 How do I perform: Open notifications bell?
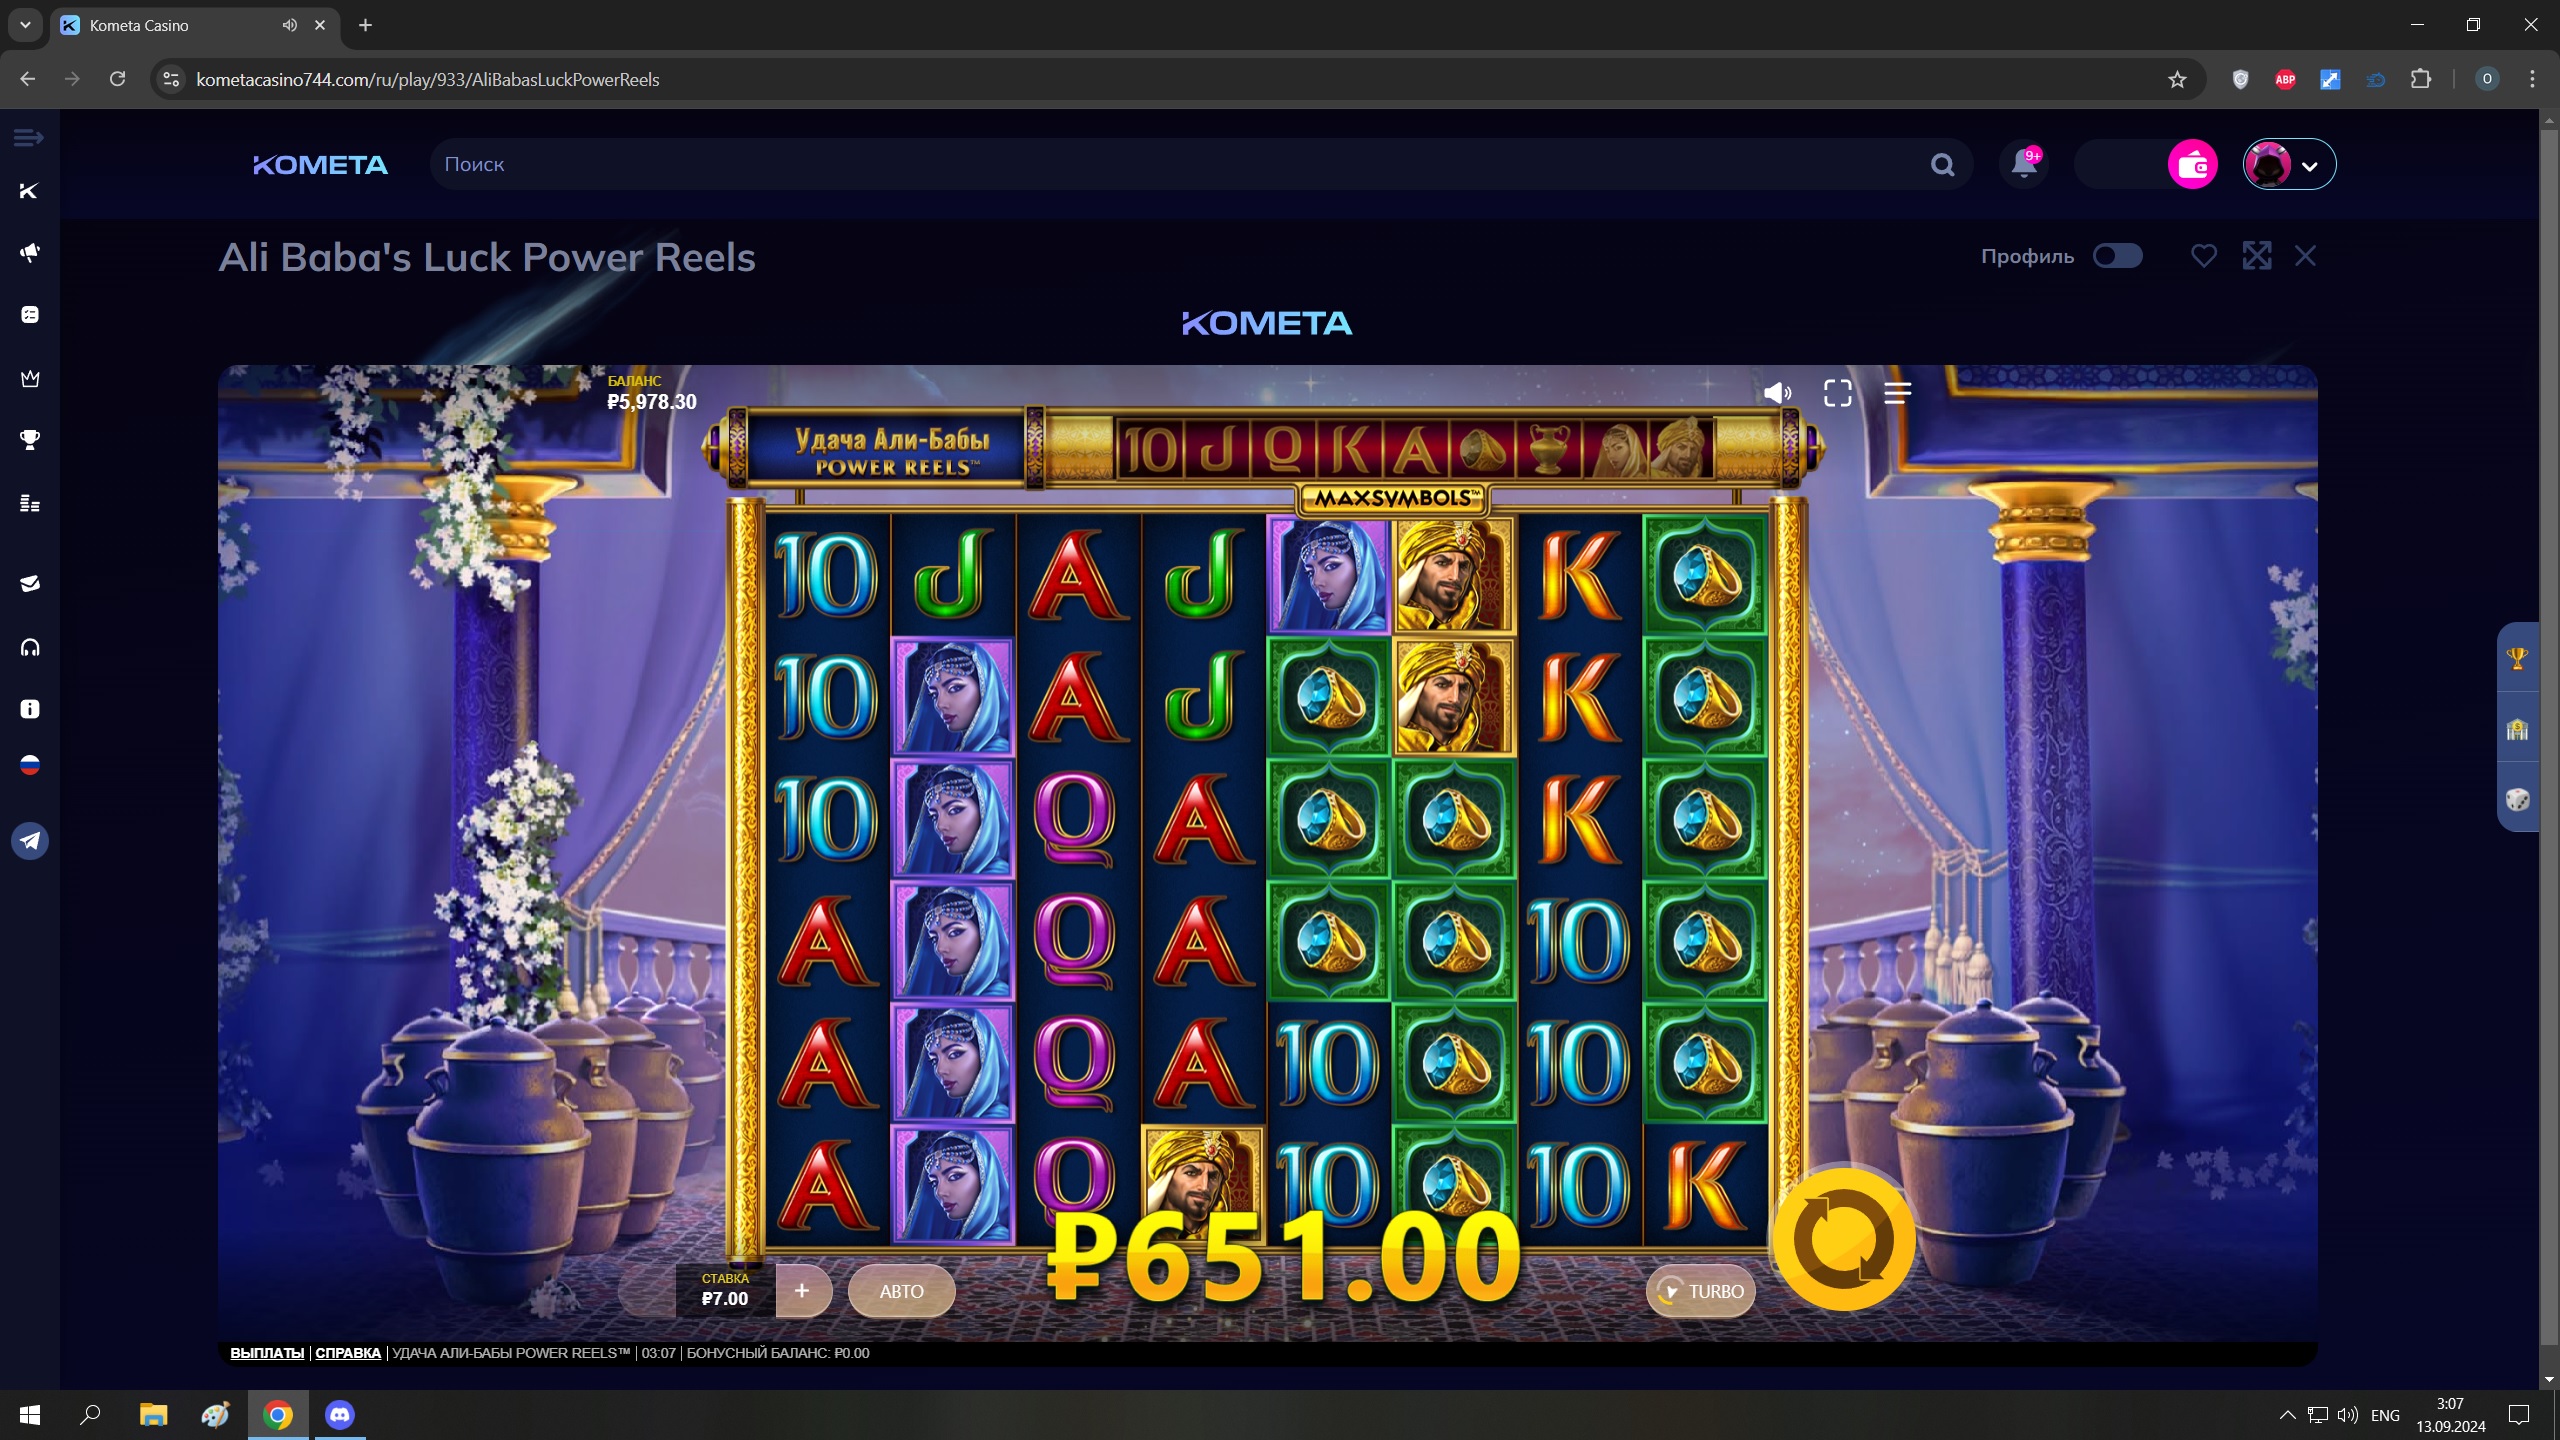pos(2024,164)
